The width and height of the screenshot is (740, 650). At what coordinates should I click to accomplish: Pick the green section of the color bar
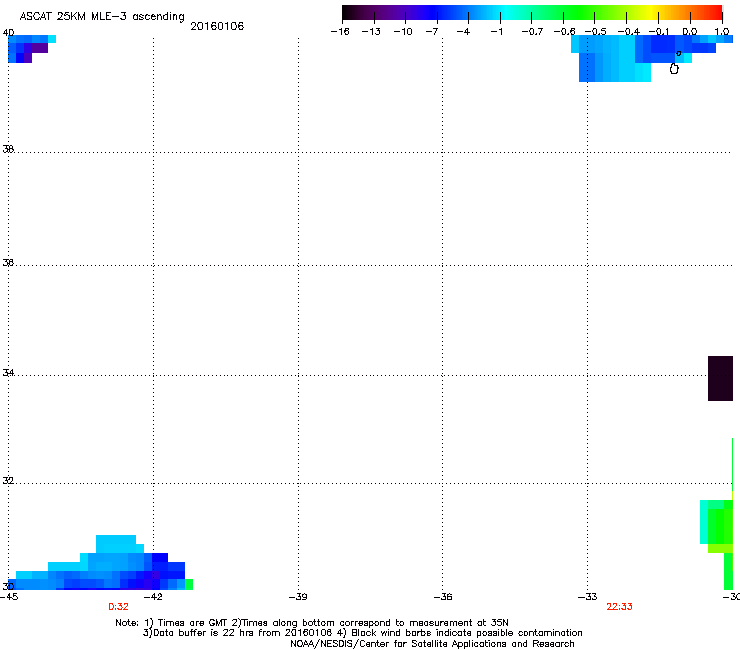[x=580, y=13]
